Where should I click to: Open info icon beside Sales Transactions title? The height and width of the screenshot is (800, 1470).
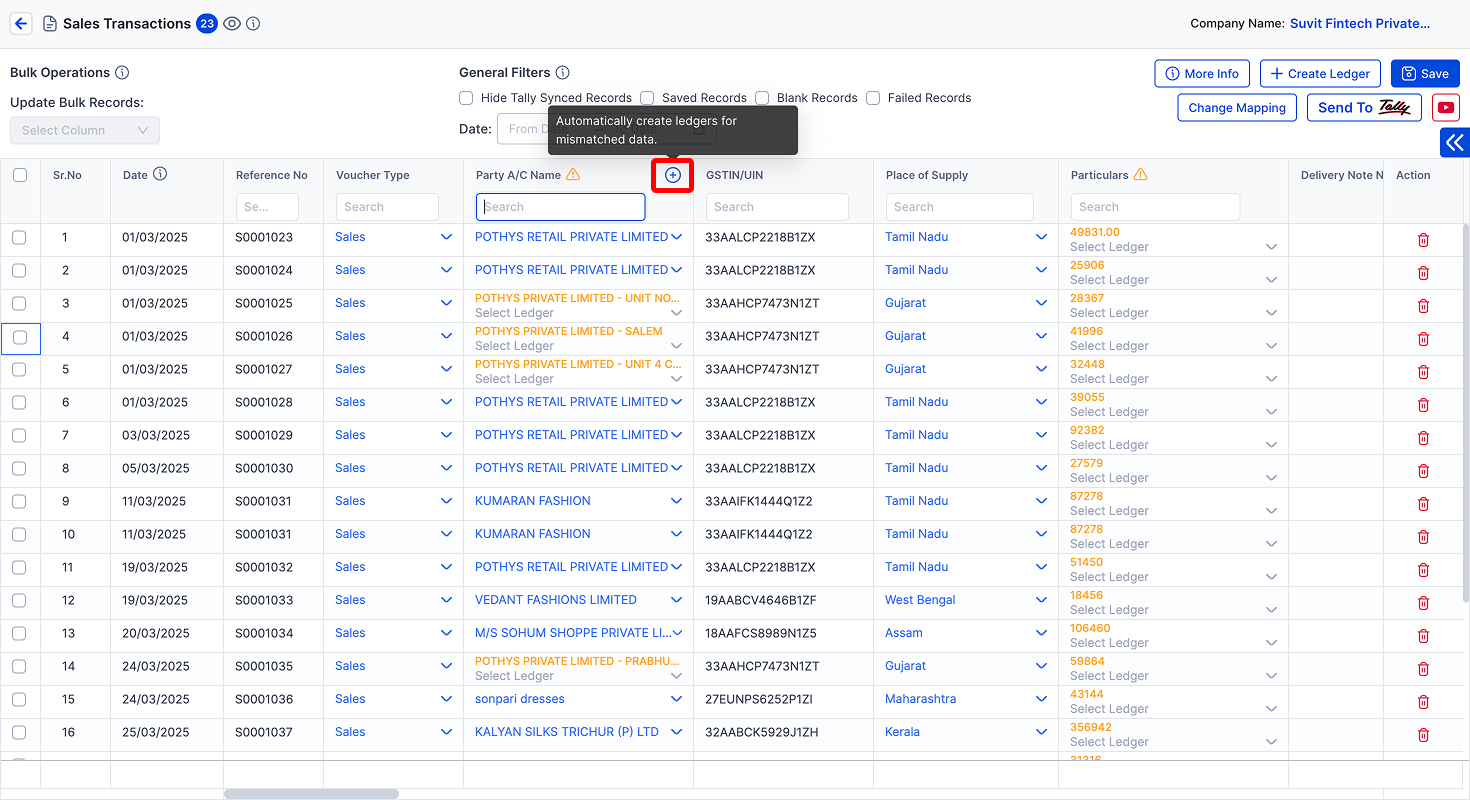[253, 24]
